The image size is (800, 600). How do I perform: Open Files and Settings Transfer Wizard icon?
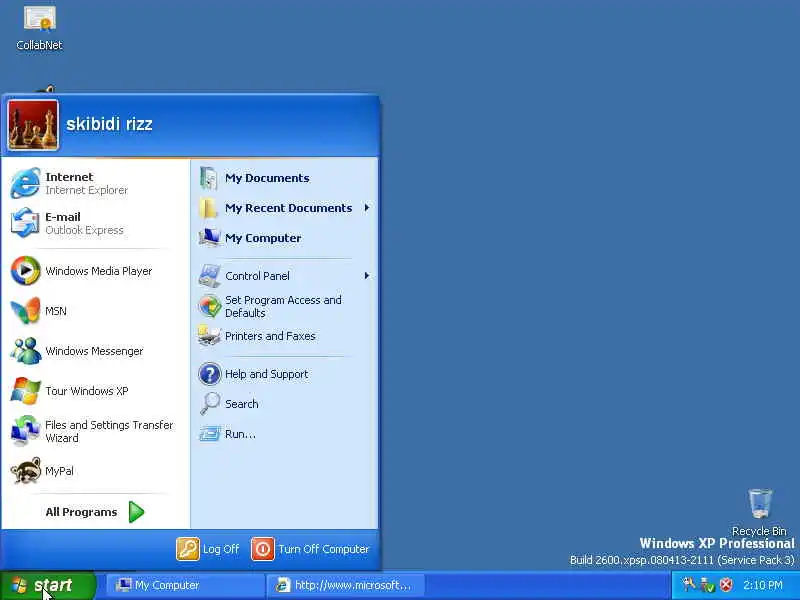click(x=24, y=431)
